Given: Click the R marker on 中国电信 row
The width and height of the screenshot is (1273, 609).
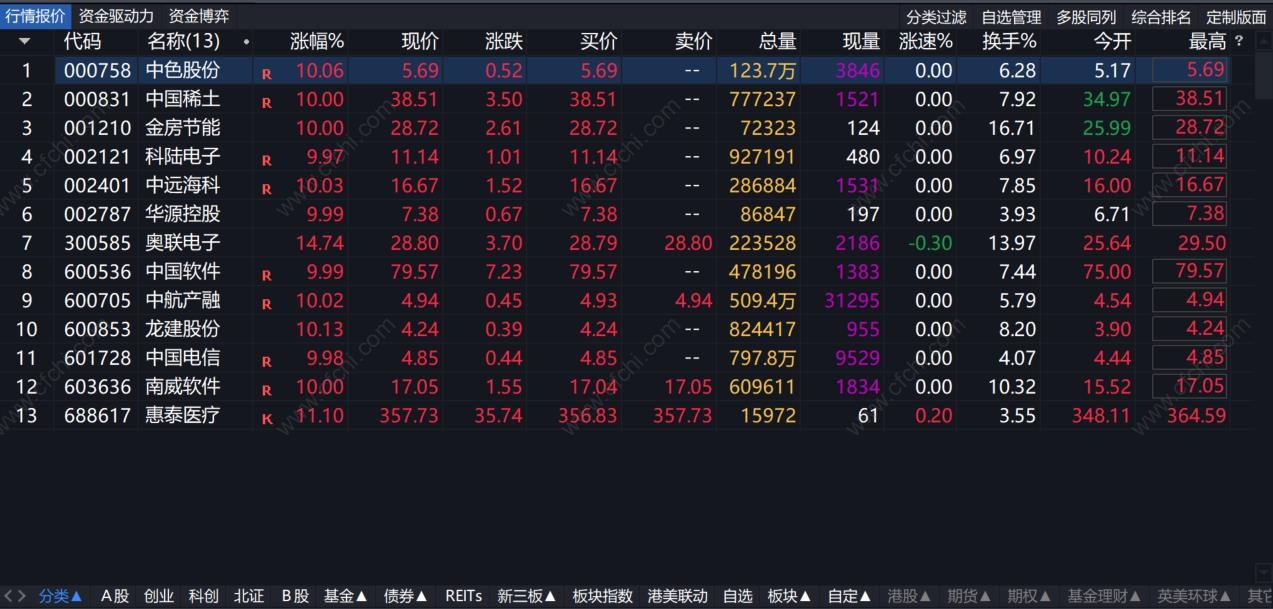Looking at the screenshot, I should [267, 361].
